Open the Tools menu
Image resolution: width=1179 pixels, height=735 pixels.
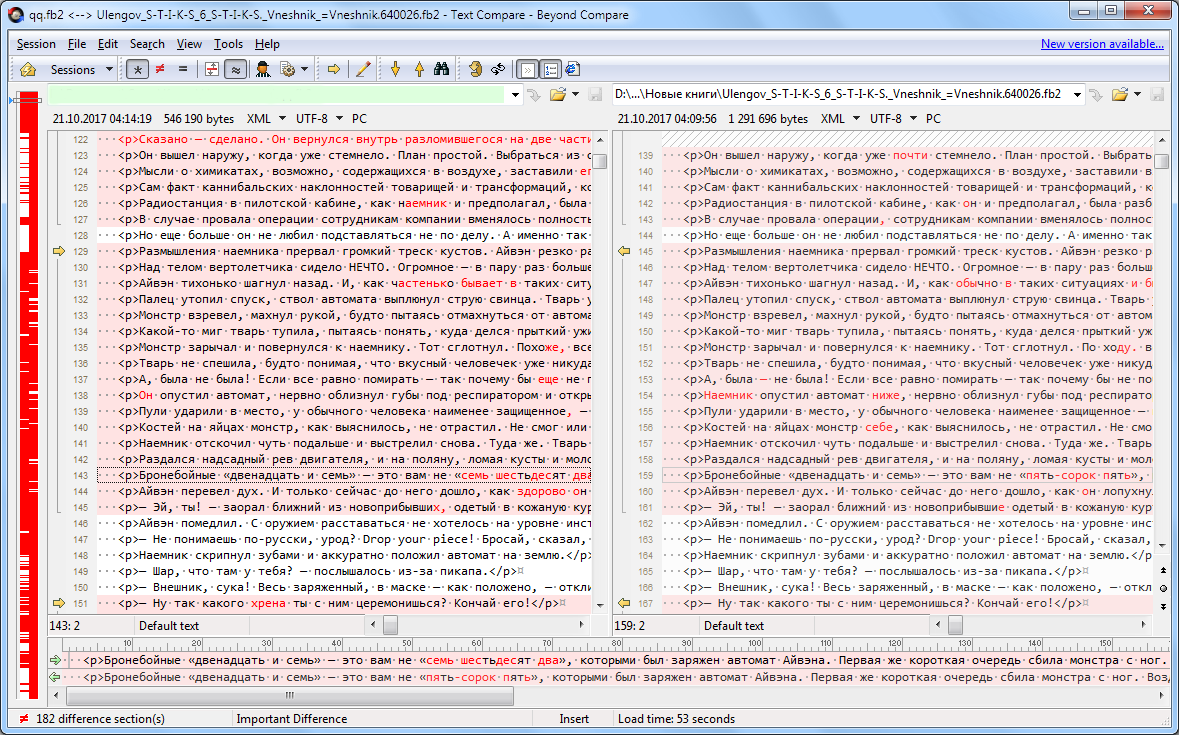point(228,44)
